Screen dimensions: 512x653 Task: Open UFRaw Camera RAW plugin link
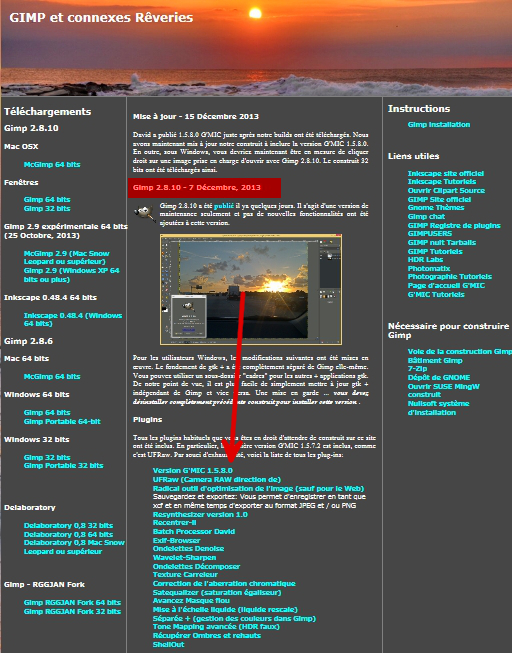[217, 480]
